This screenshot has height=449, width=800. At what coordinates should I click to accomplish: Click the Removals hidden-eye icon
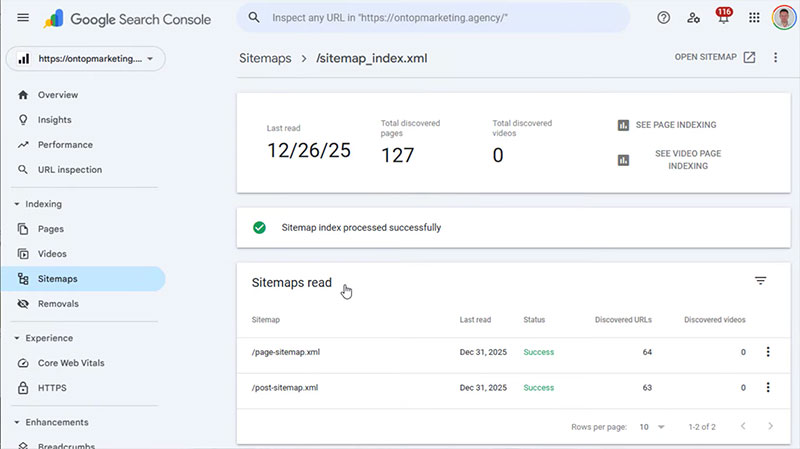[x=23, y=304]
